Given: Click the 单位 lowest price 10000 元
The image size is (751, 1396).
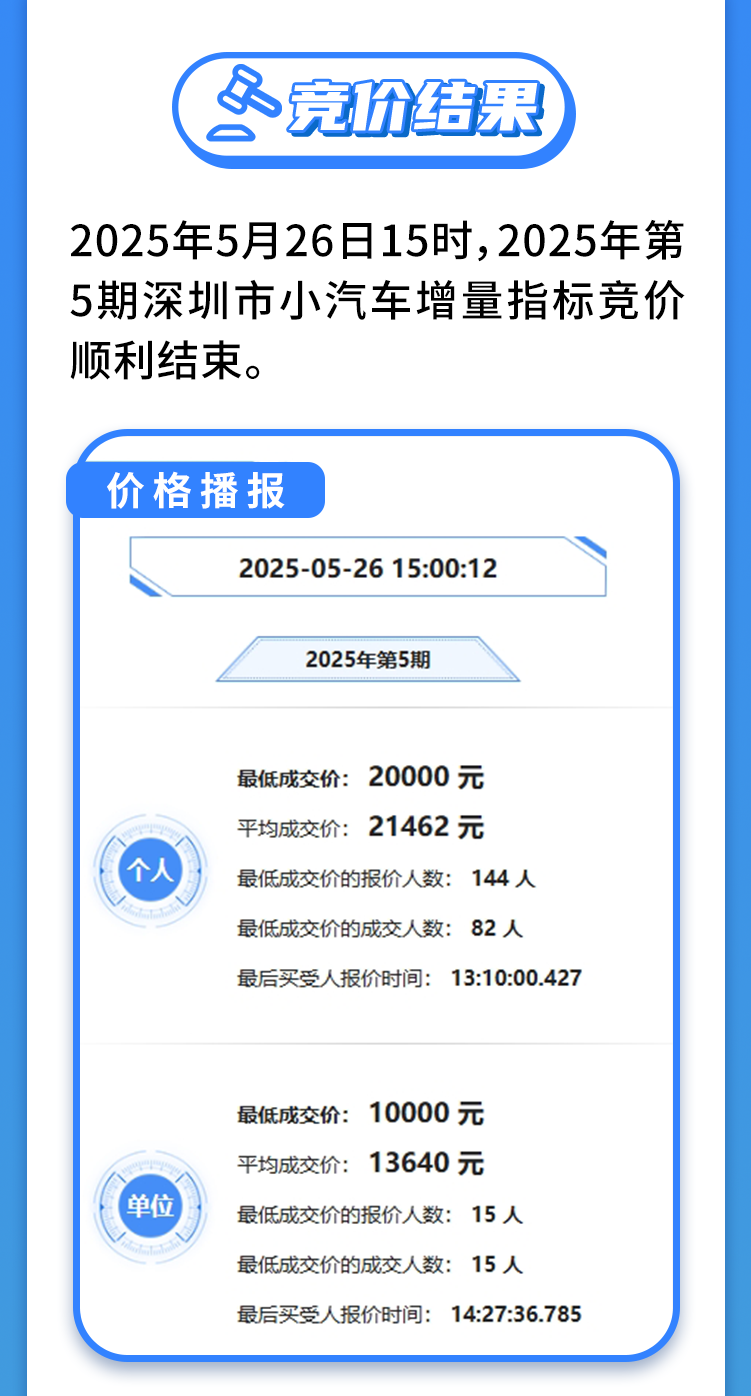Looking at the screenshot, I should pyautogui.click(x=425, y=1113).
